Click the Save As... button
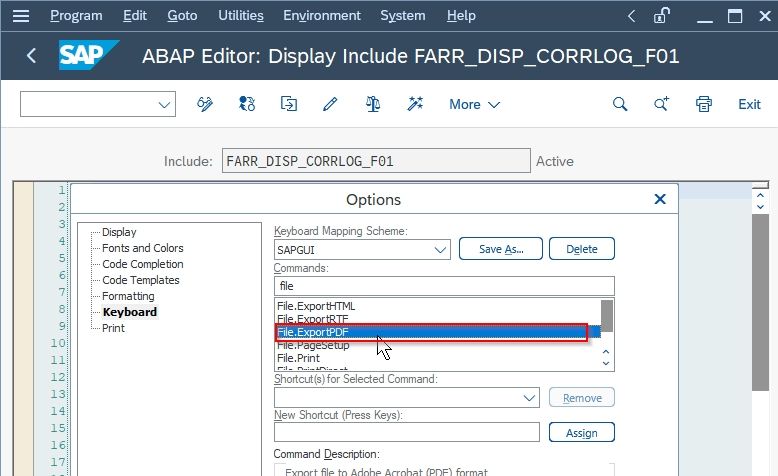778x476 pixels. [x=501, y=249]
